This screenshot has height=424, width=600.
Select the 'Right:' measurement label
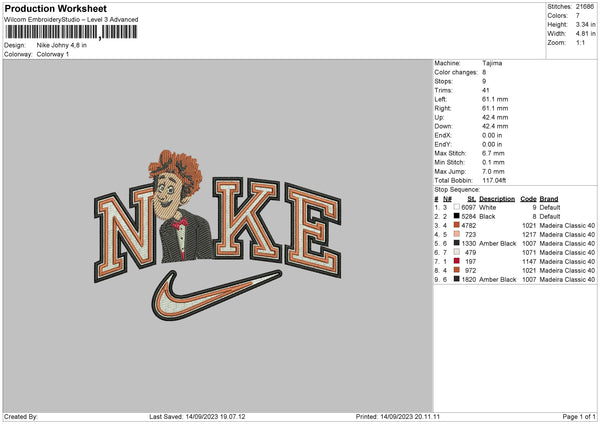coord(441,108)
